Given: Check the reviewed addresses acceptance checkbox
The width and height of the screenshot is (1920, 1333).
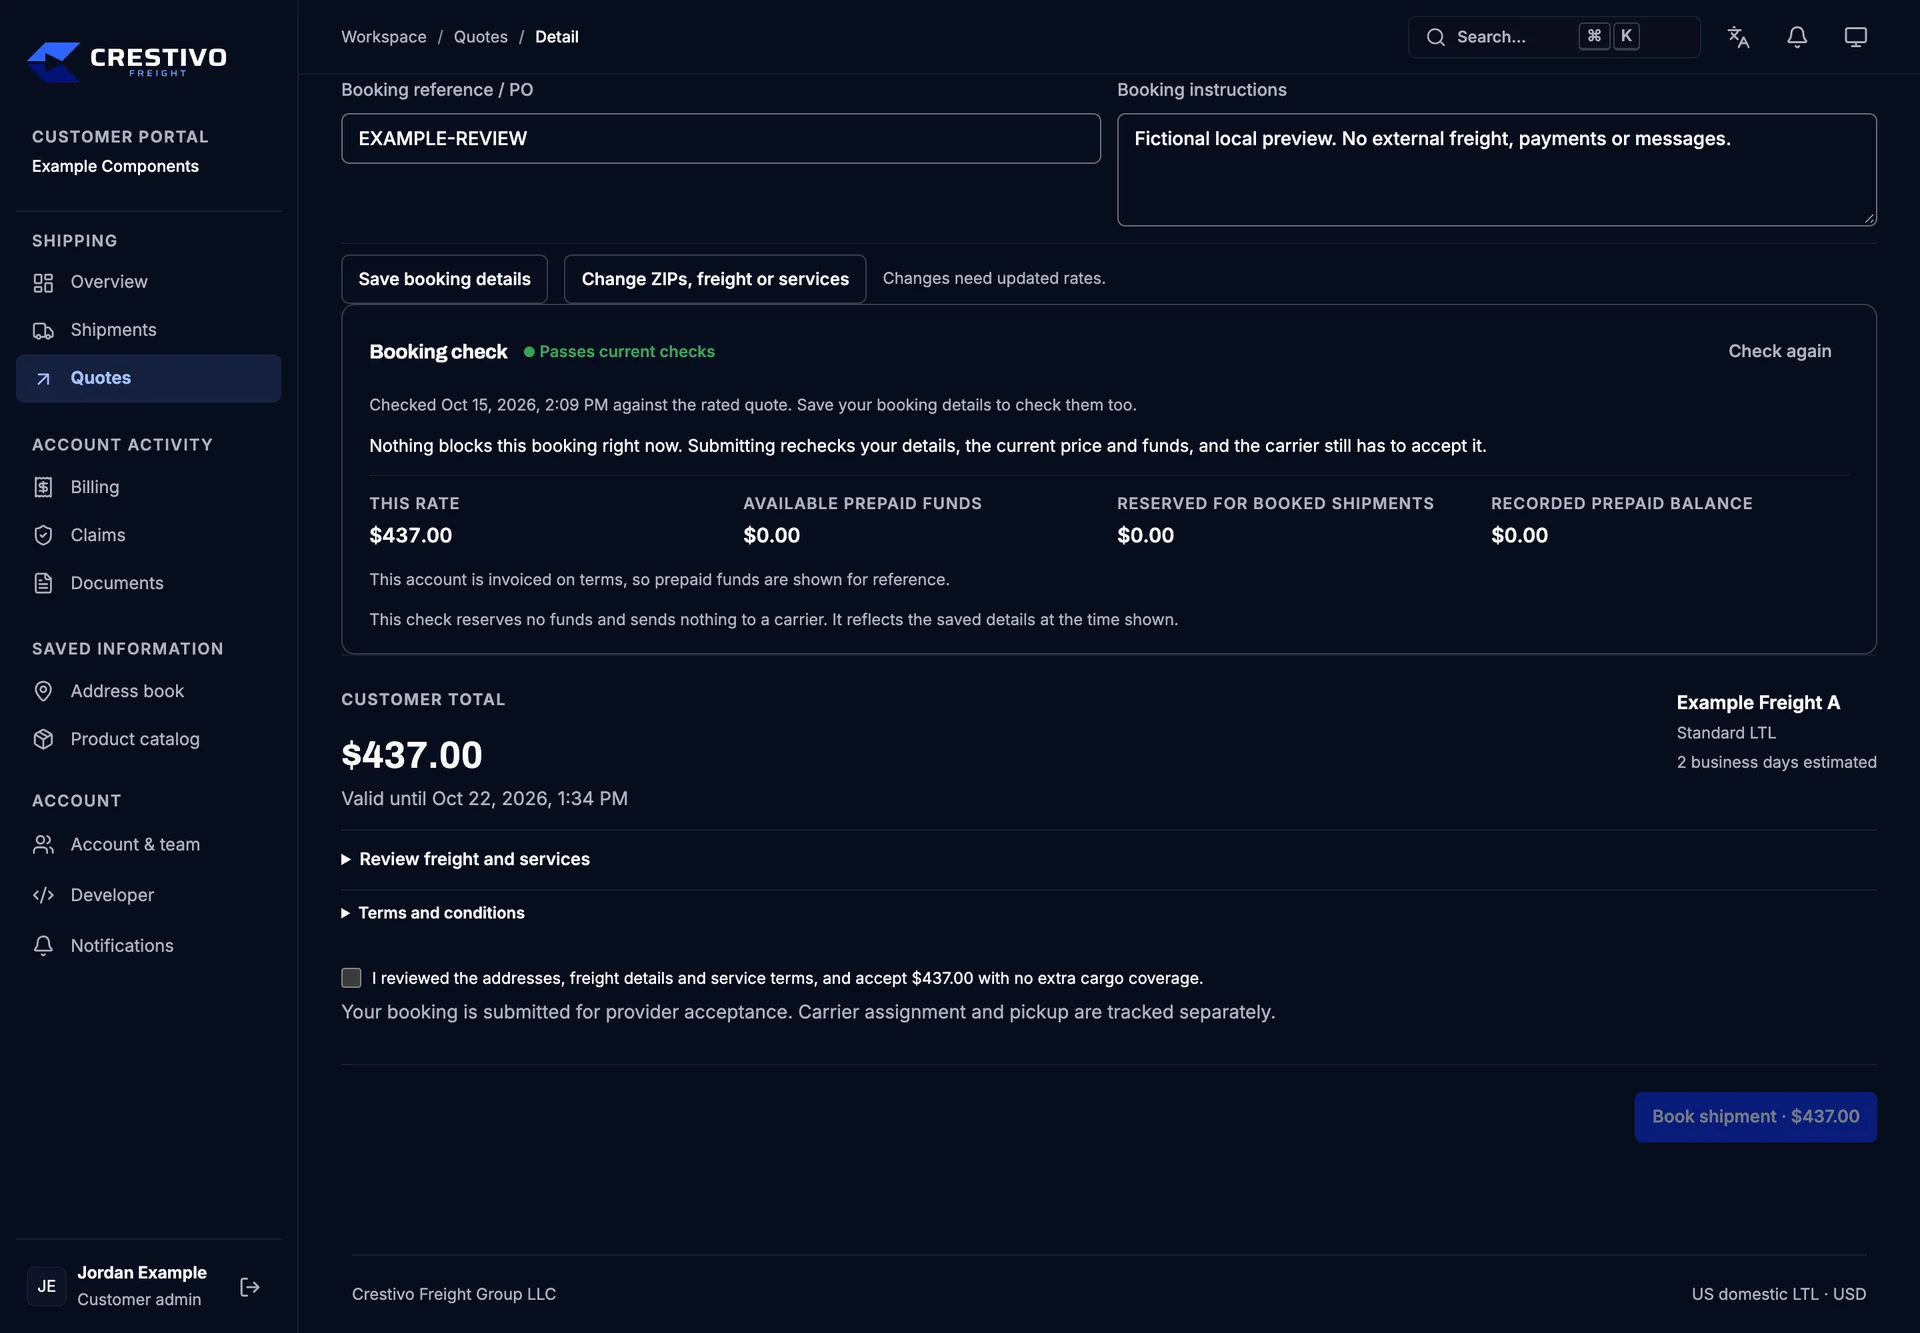Looking at the screenshot, I should (x=351, y=978).
